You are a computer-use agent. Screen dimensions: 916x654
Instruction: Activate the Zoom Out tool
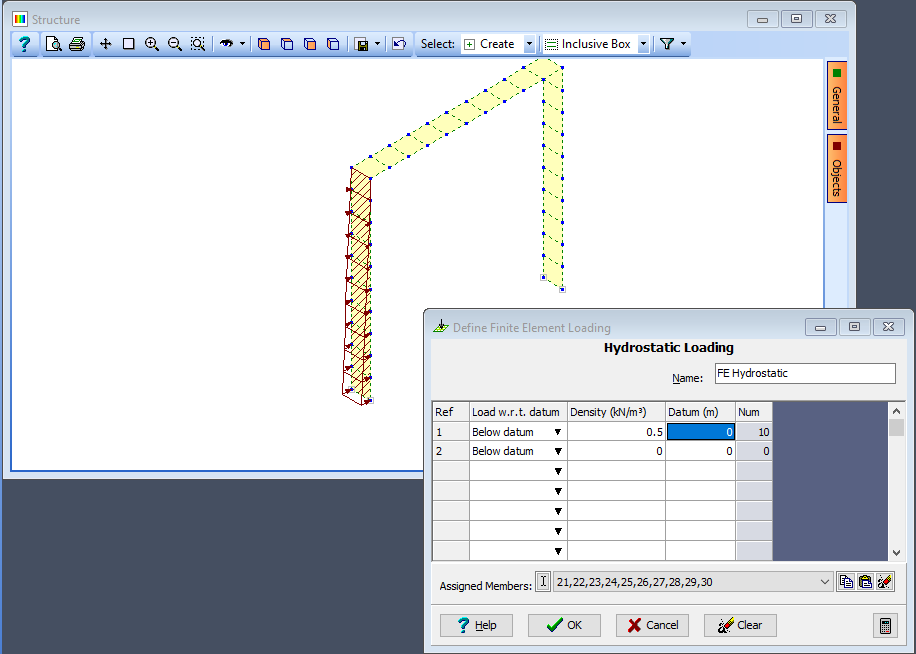coord(174,44)
